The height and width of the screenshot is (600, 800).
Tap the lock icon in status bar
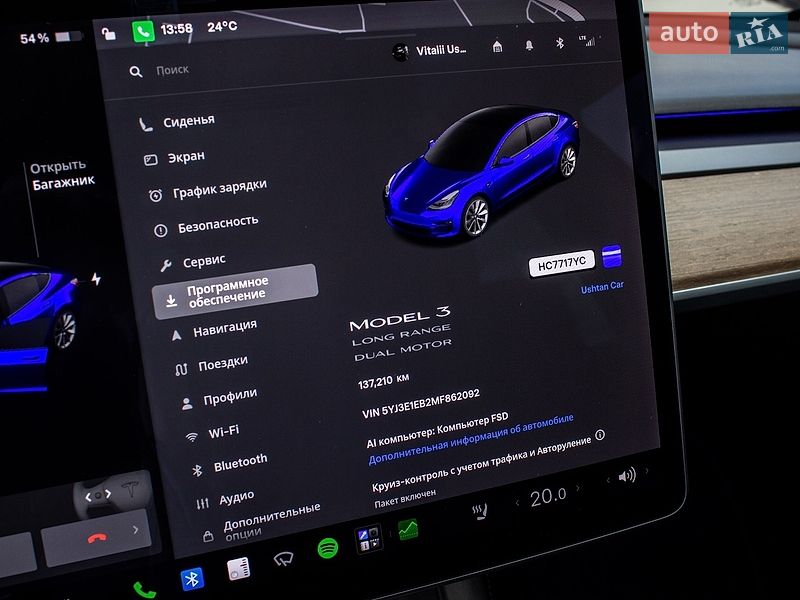point(108,34)
